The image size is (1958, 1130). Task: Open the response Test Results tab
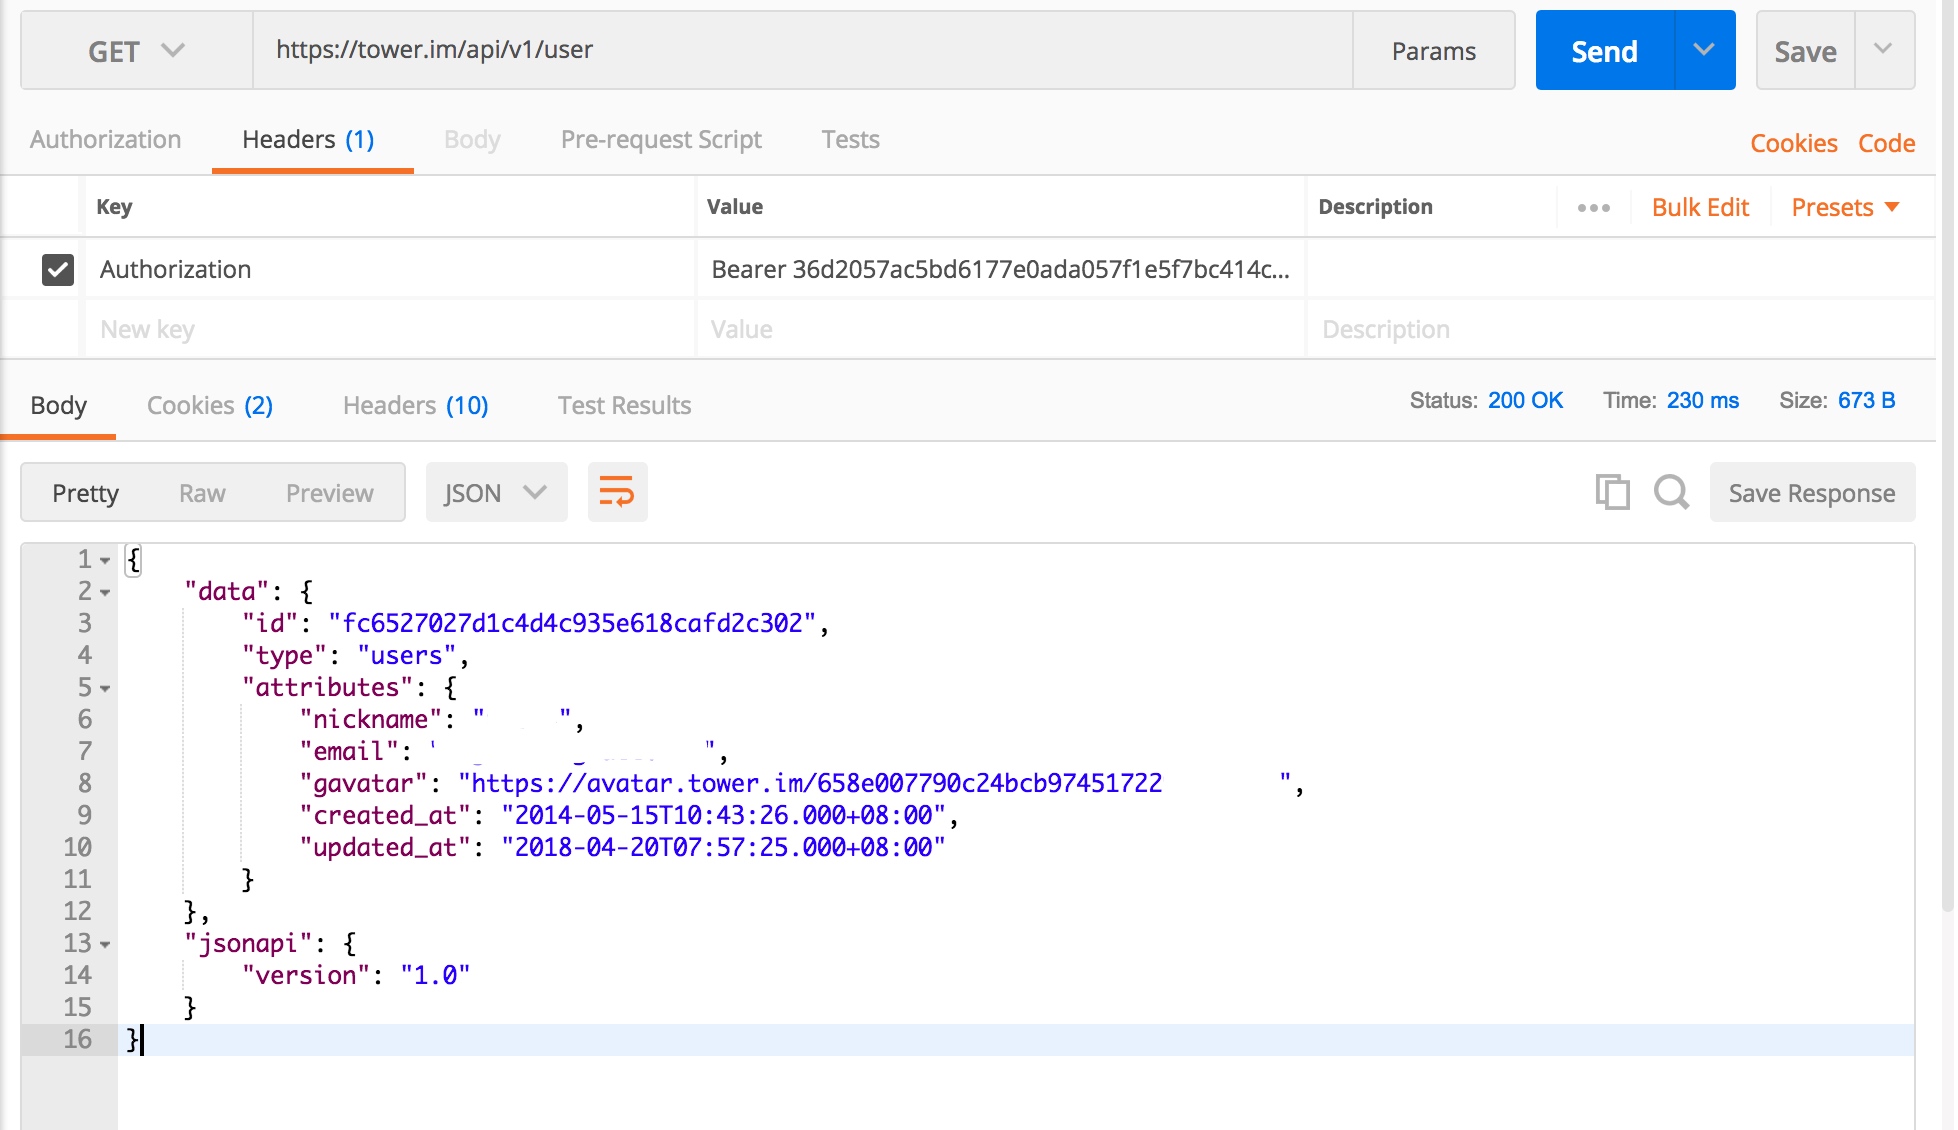coord(623,405)
